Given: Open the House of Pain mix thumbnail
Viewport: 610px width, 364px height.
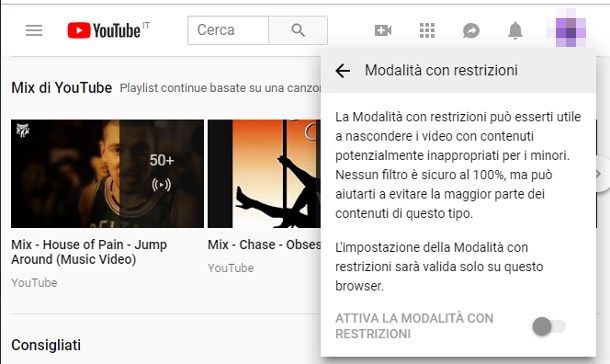Looking at the screenshot, I should 107,173.
